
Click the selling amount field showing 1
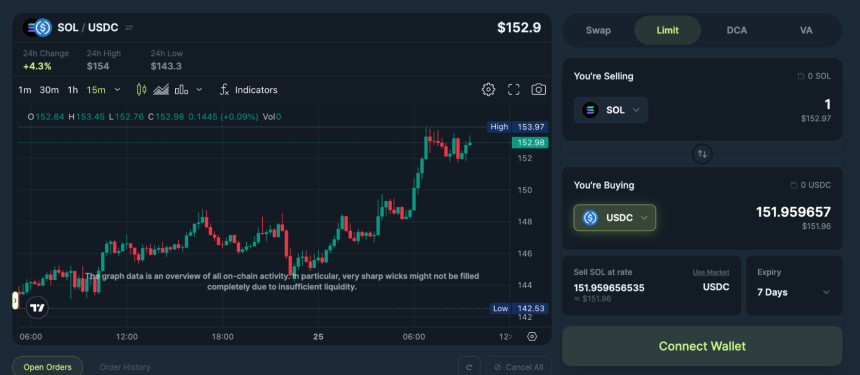point(827,104)
